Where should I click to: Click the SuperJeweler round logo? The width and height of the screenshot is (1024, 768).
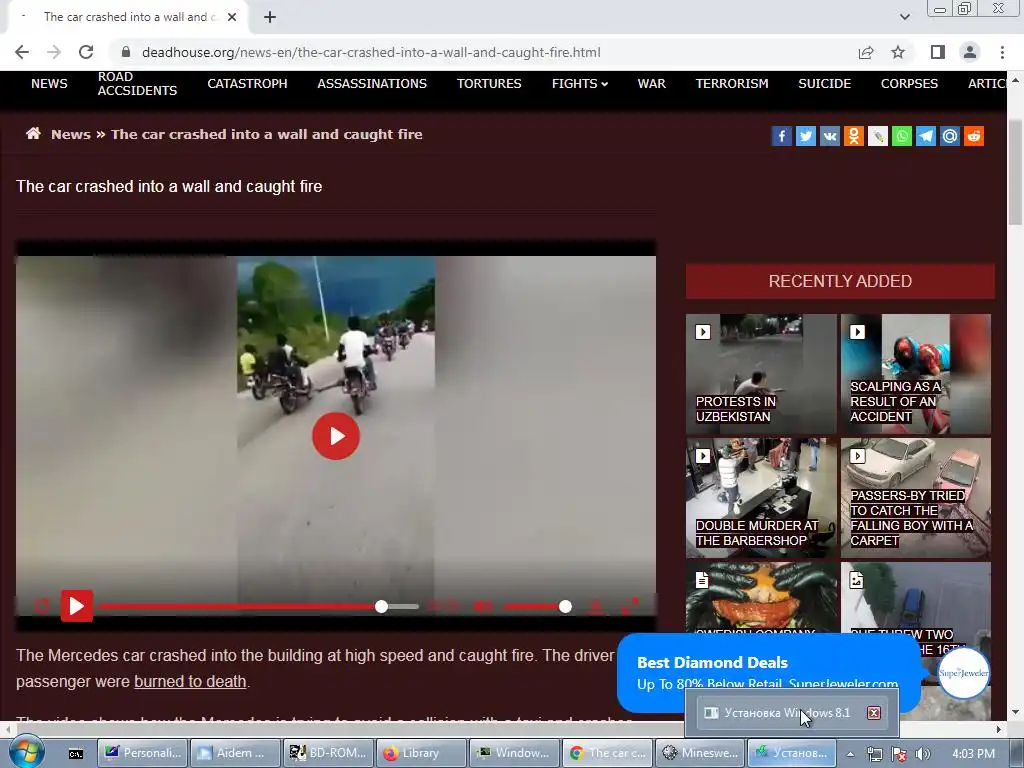point(964,673)
